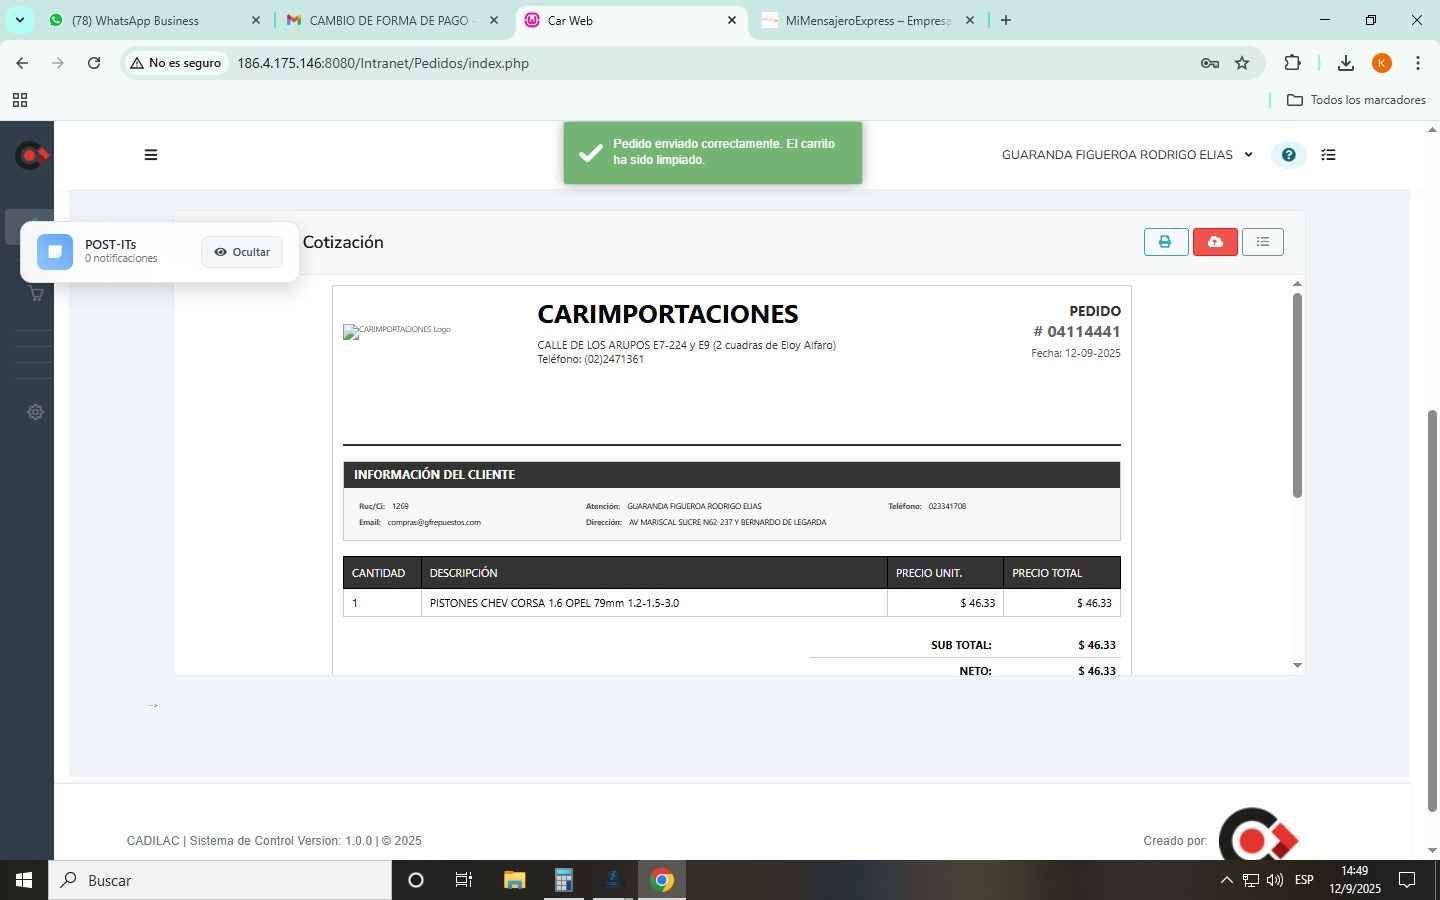Open the shopping cart in sidebar
This screenshot has width=1440, height=900.
click(36, 294)
